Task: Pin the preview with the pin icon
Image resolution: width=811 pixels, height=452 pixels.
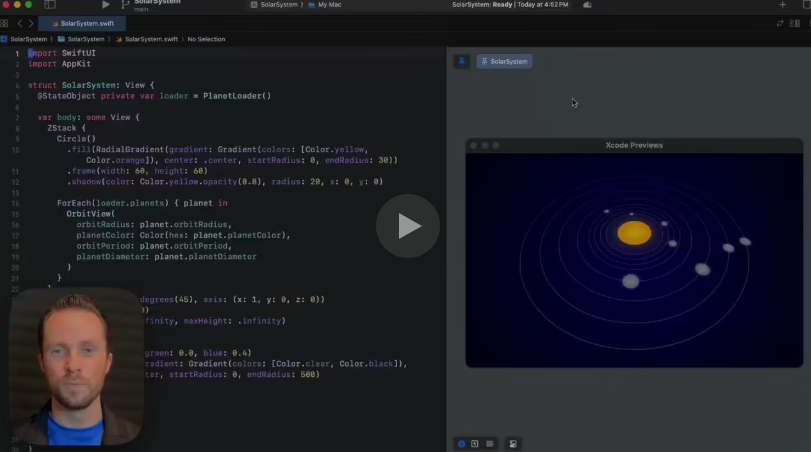Action: 462,61
